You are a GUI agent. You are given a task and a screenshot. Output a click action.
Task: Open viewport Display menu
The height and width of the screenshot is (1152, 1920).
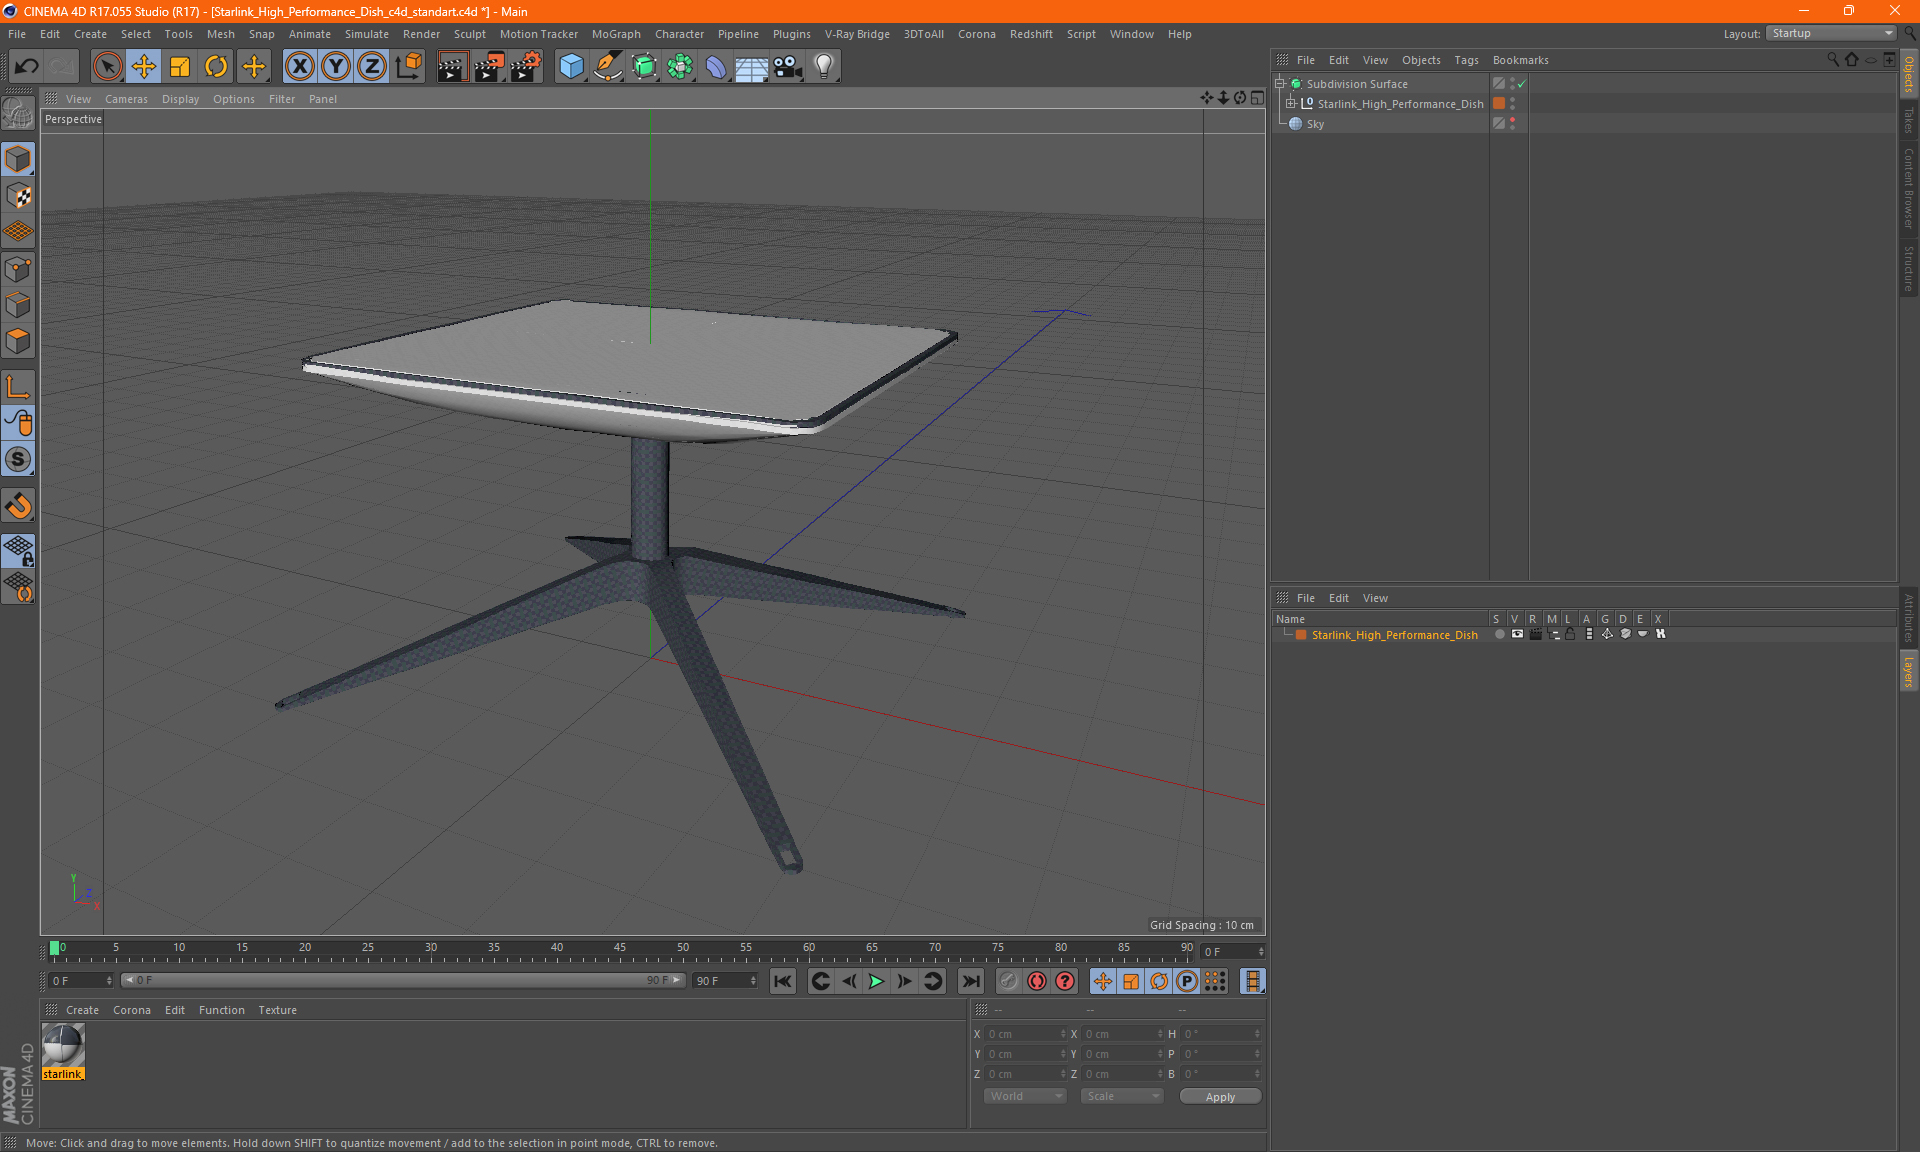[x=180, y=99]
